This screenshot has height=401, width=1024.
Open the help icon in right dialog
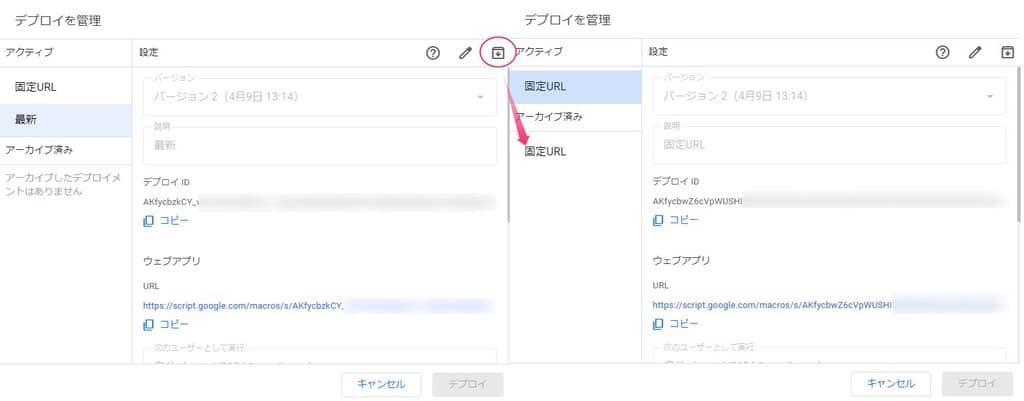point(942,53)
